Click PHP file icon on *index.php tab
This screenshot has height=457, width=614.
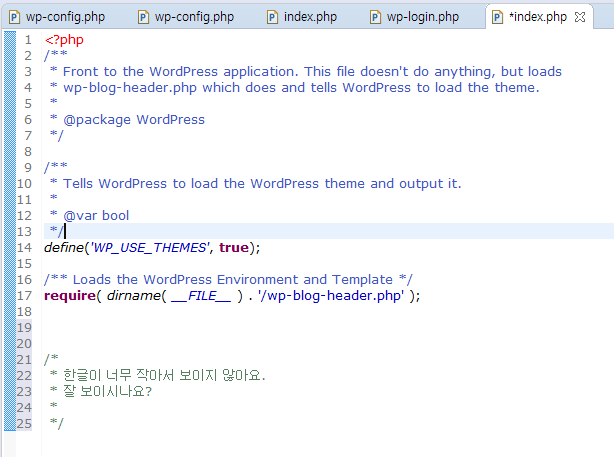tap(497, 17)
